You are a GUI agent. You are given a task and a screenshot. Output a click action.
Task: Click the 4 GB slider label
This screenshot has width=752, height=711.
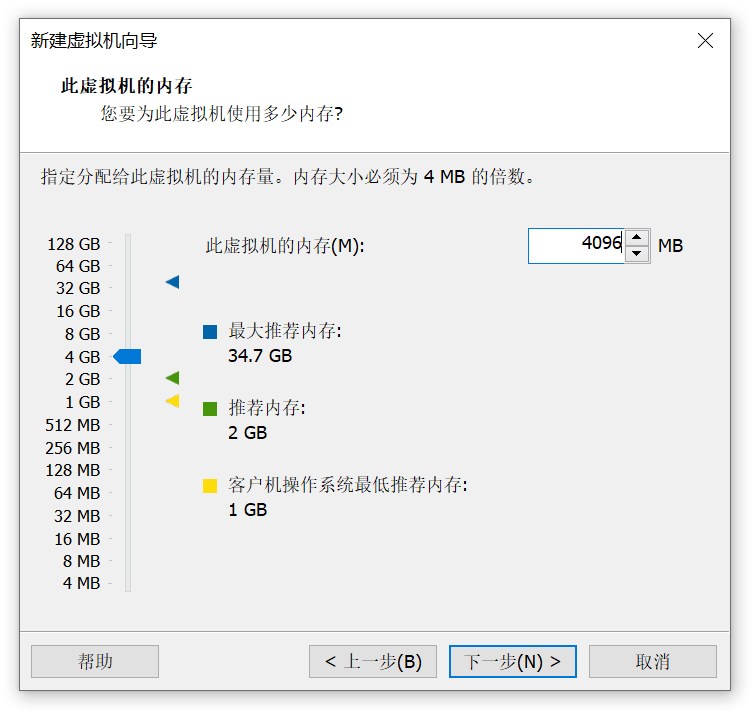(82, 357)
